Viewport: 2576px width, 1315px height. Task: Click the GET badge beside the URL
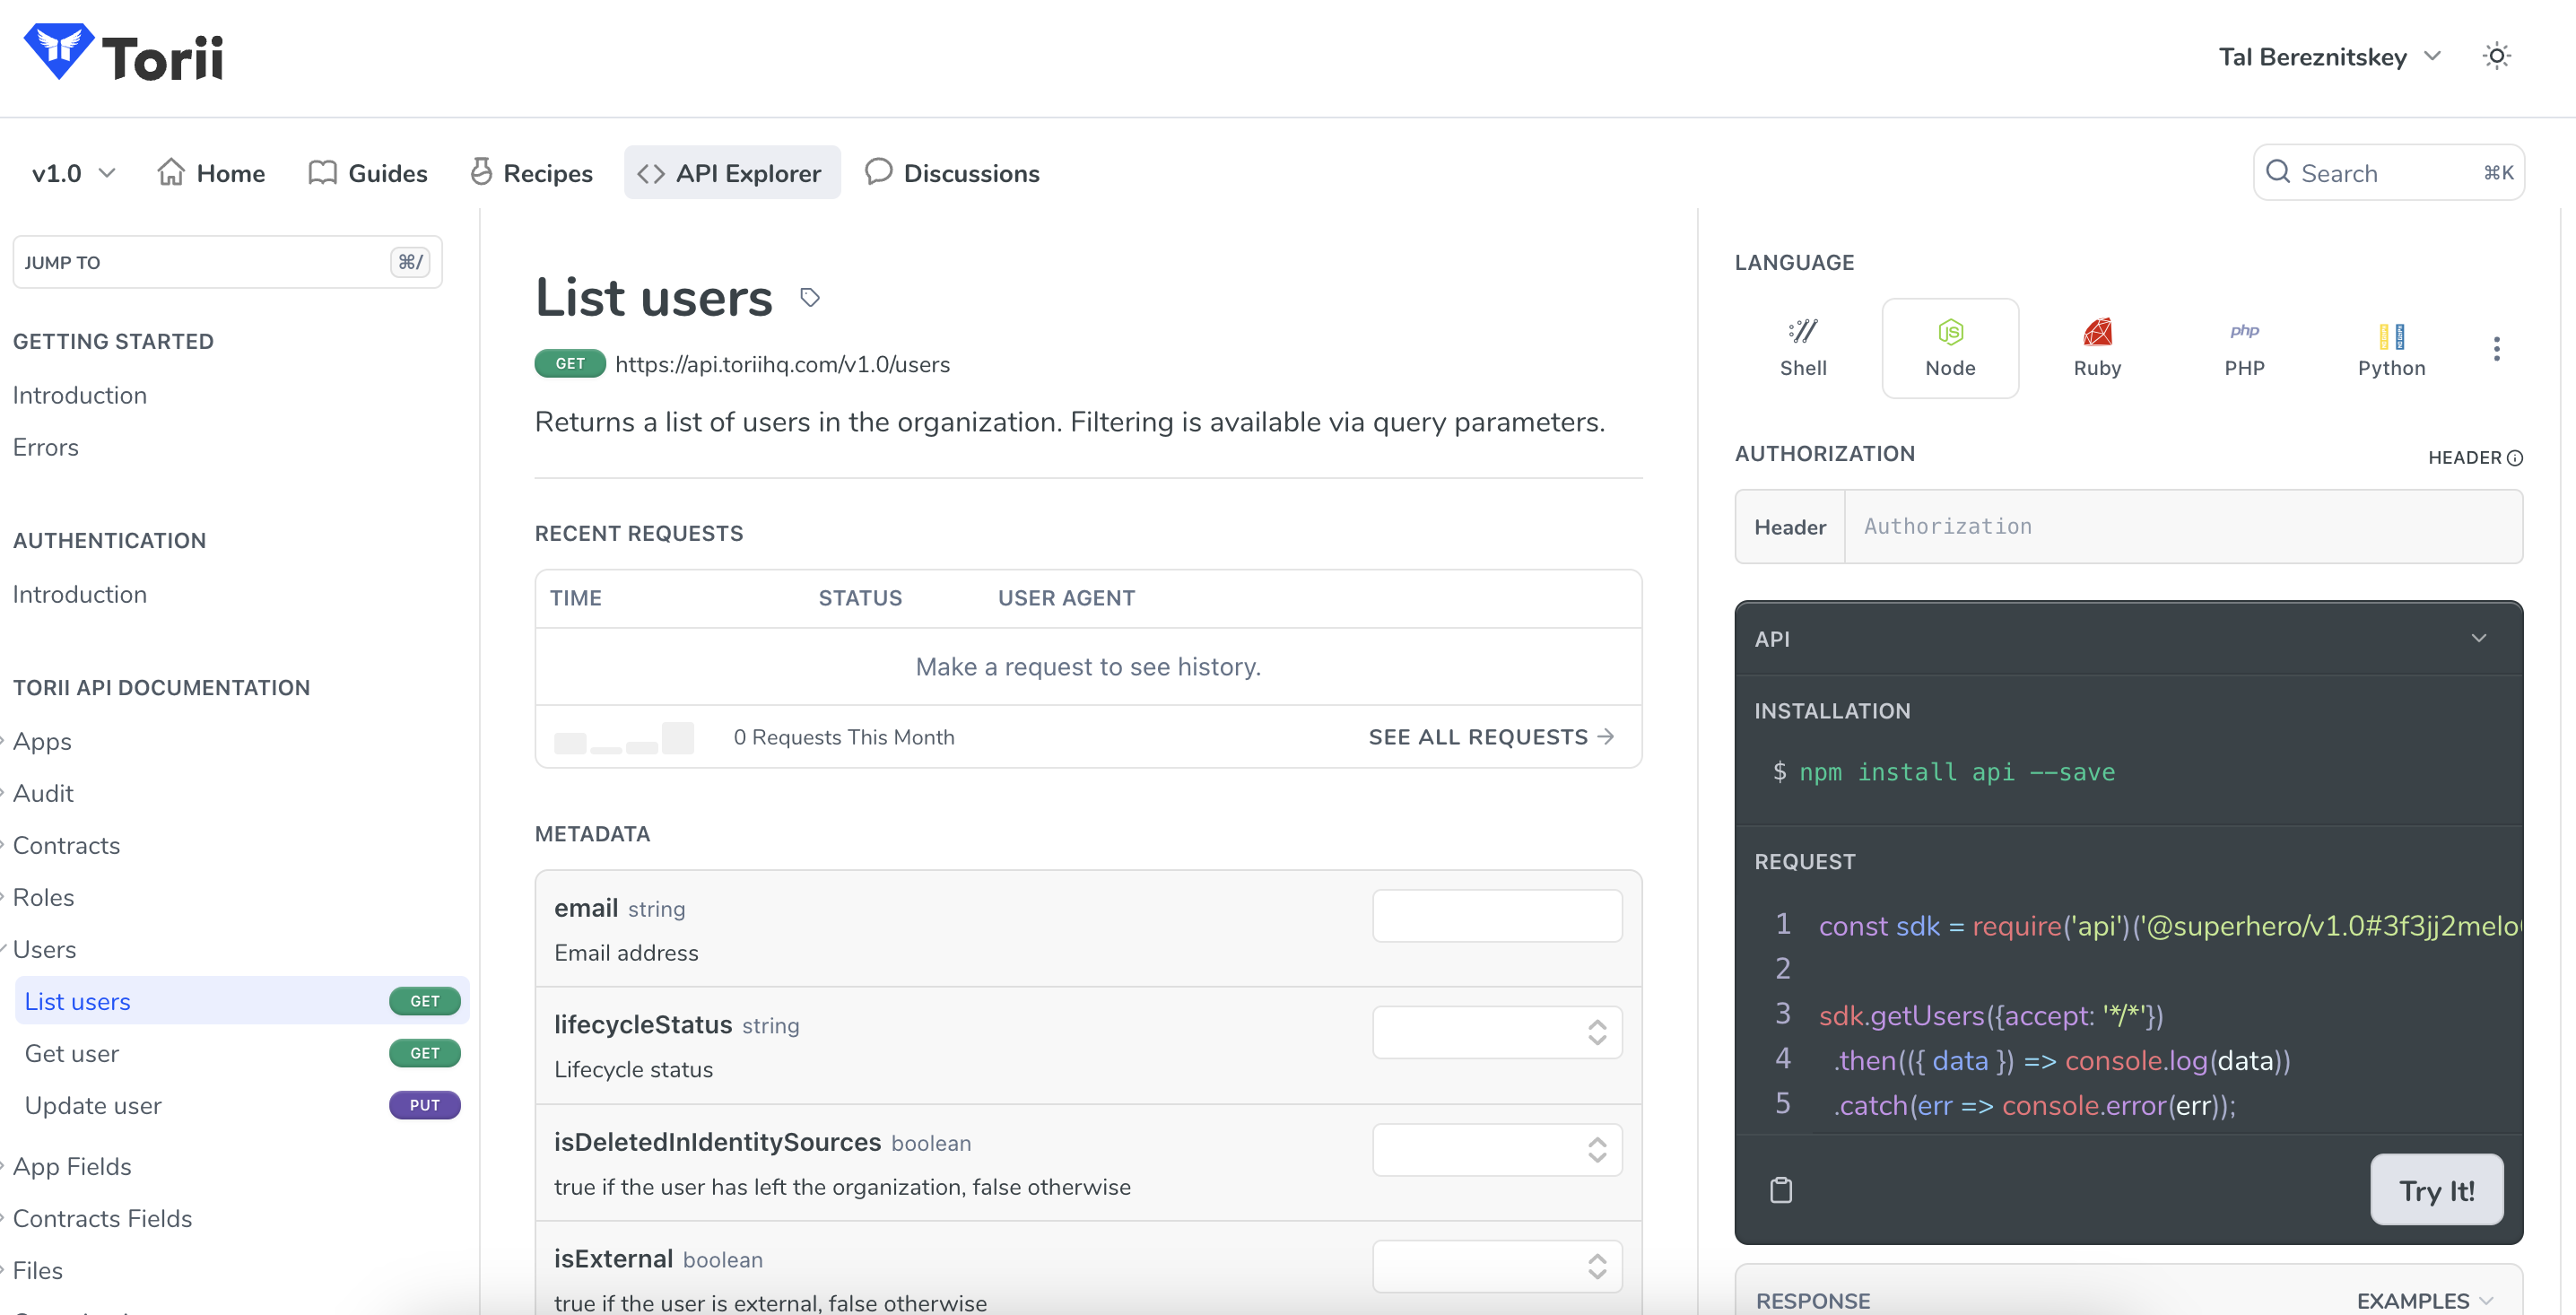point(570,364)
